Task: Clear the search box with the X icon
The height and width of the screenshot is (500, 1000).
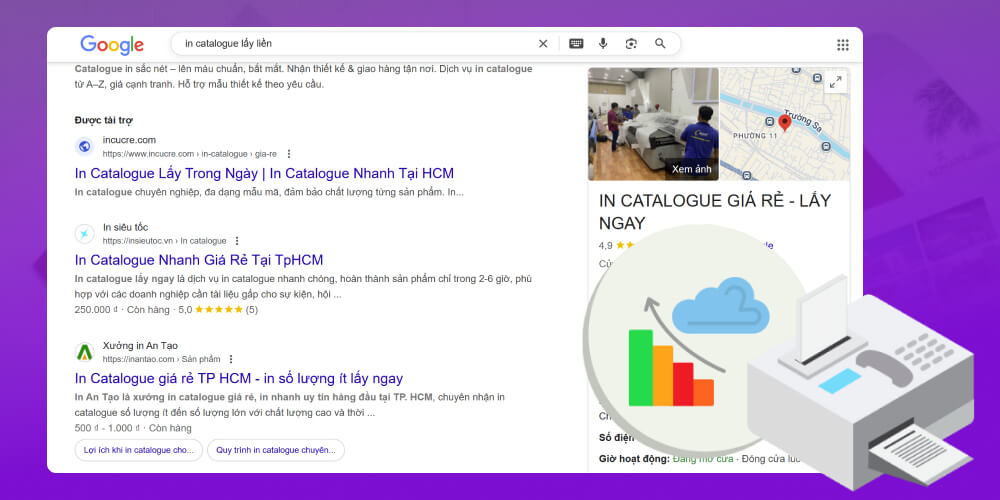Action: tap(543, 43)
